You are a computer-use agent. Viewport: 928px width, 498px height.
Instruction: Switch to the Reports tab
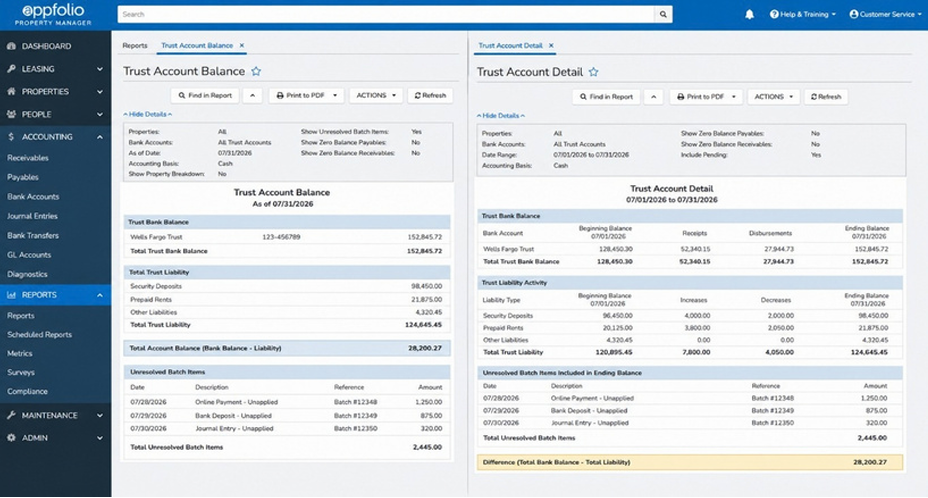(135, 46)
